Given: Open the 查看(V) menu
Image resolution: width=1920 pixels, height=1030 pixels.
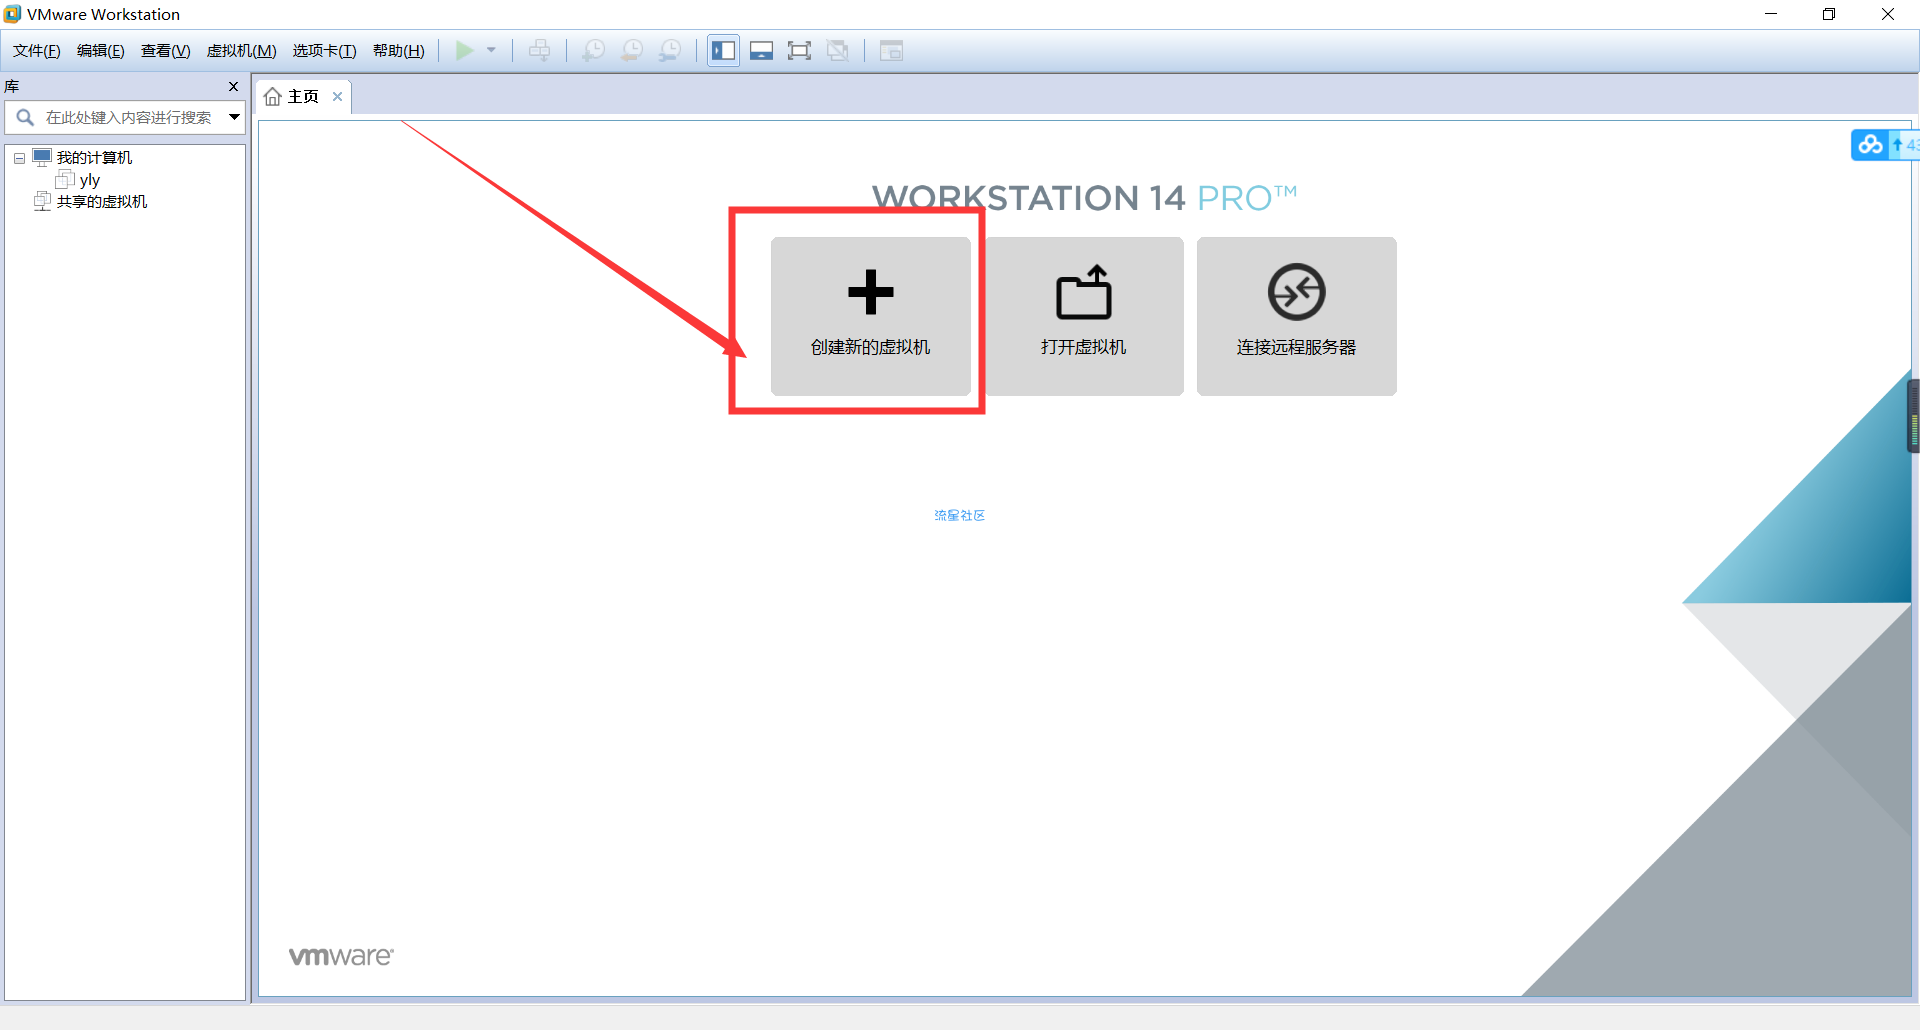Looking at the screenshot, I should click(x=166, y=51).
